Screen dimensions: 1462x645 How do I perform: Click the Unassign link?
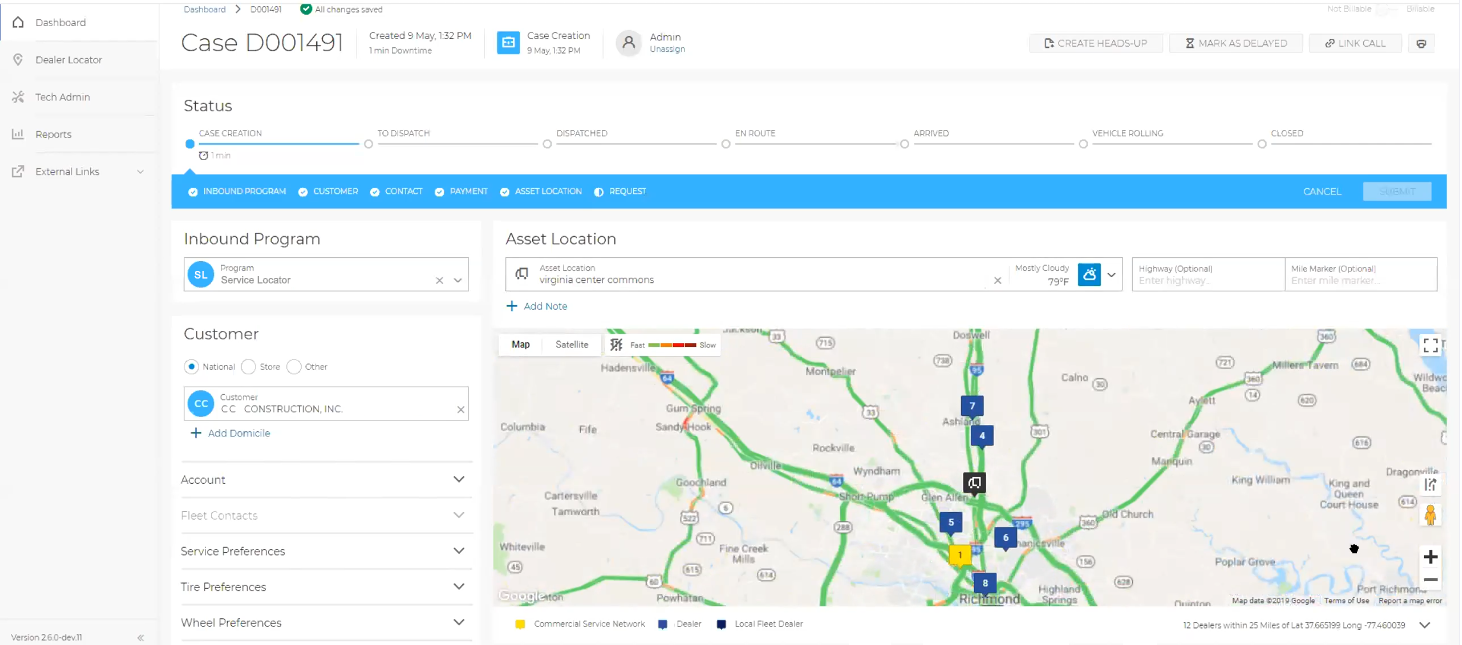click(x=667, y=49)
